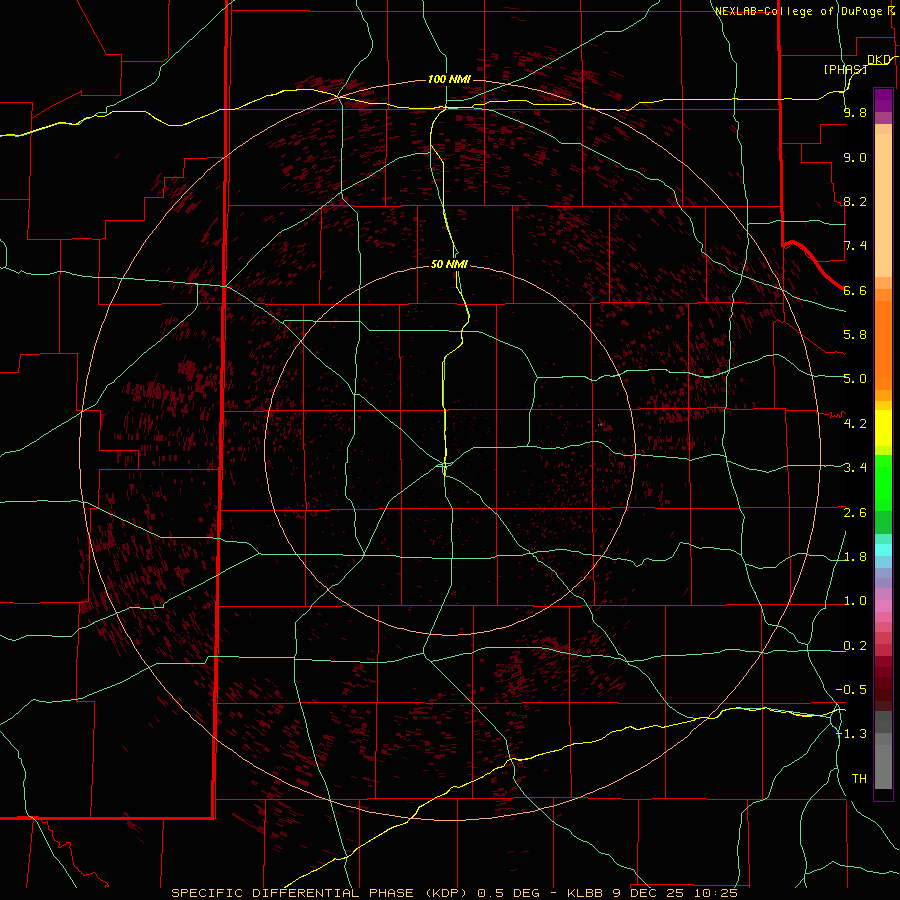Click the 5.0 scale label
900x900 pixels.
(x=855, y=379)
